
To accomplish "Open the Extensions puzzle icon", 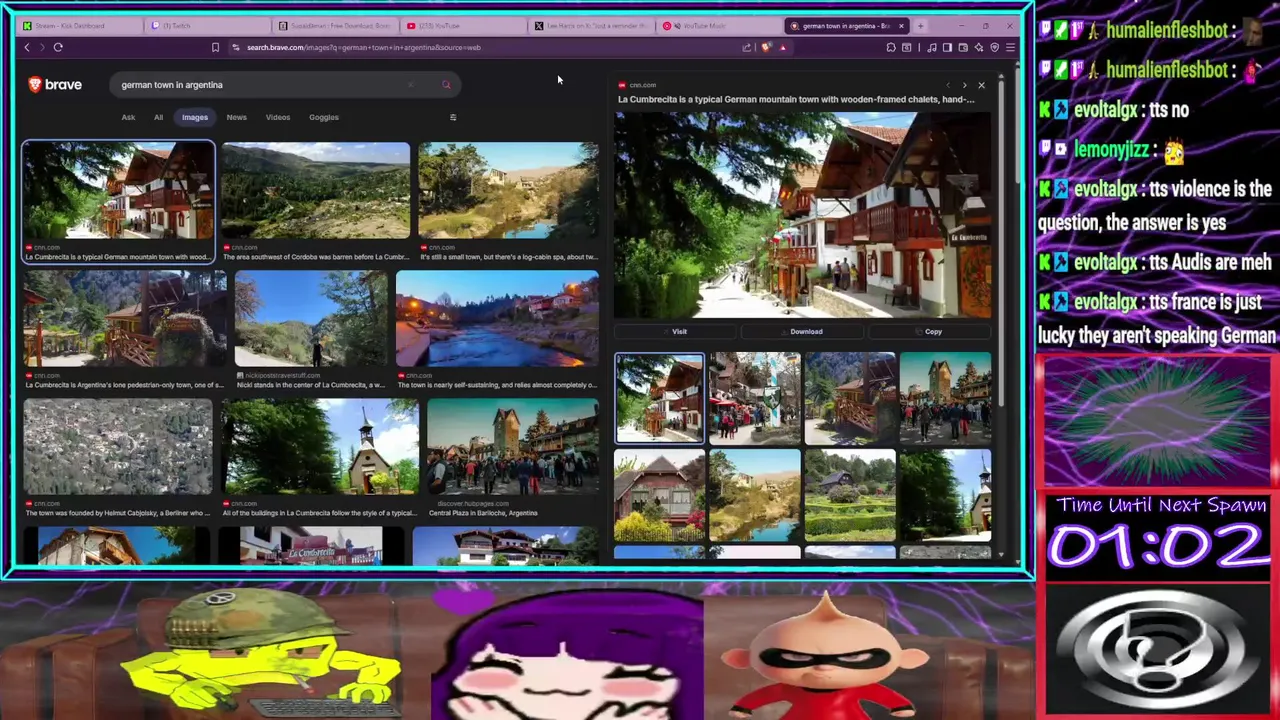I will (891, 47).
